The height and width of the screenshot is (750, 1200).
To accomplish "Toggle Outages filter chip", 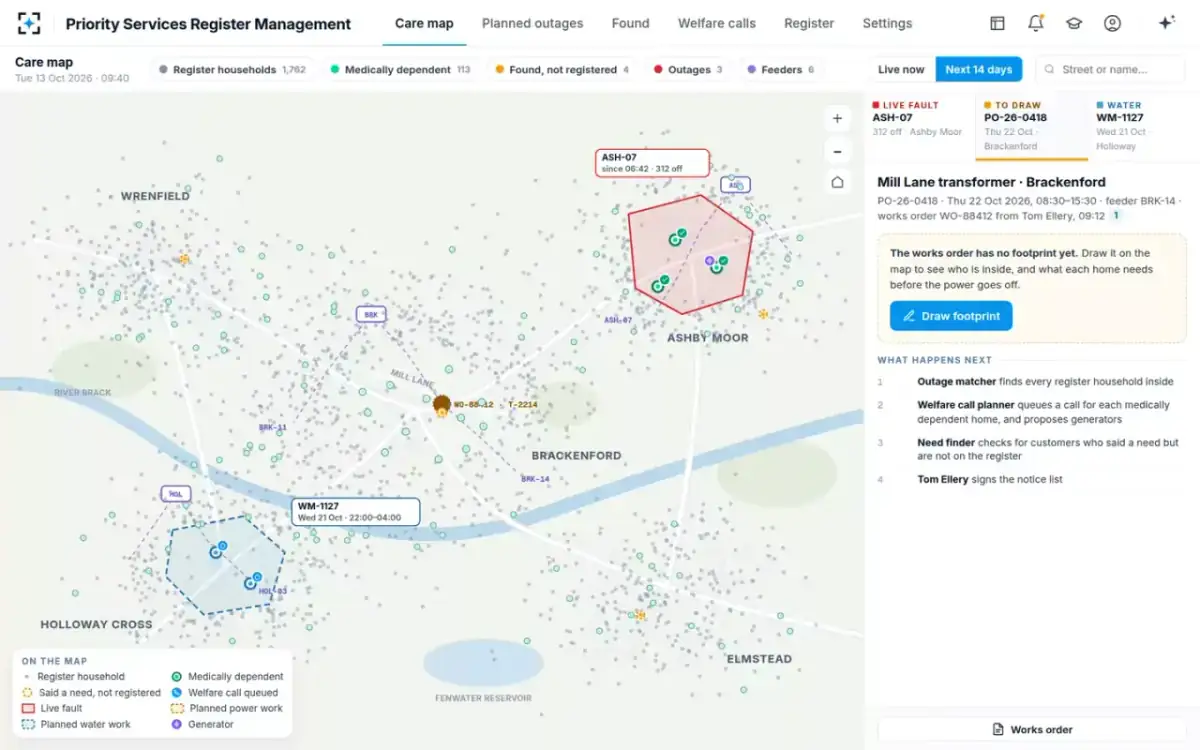I will (688, 70).
